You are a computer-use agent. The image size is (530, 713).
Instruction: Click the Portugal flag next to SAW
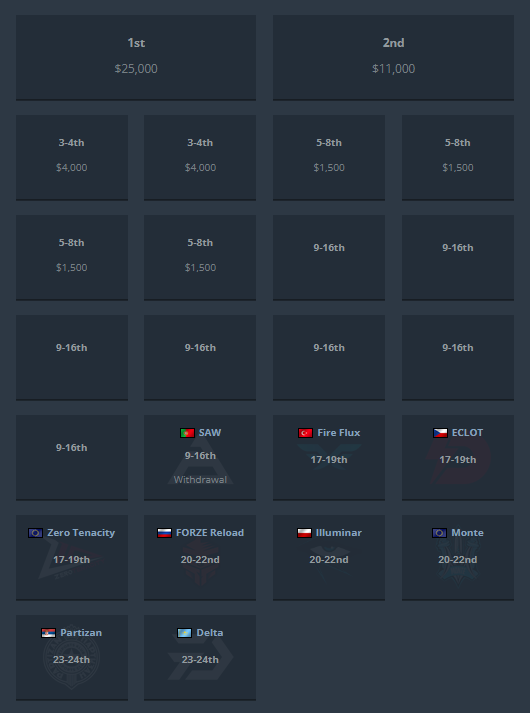click(187, 433)
